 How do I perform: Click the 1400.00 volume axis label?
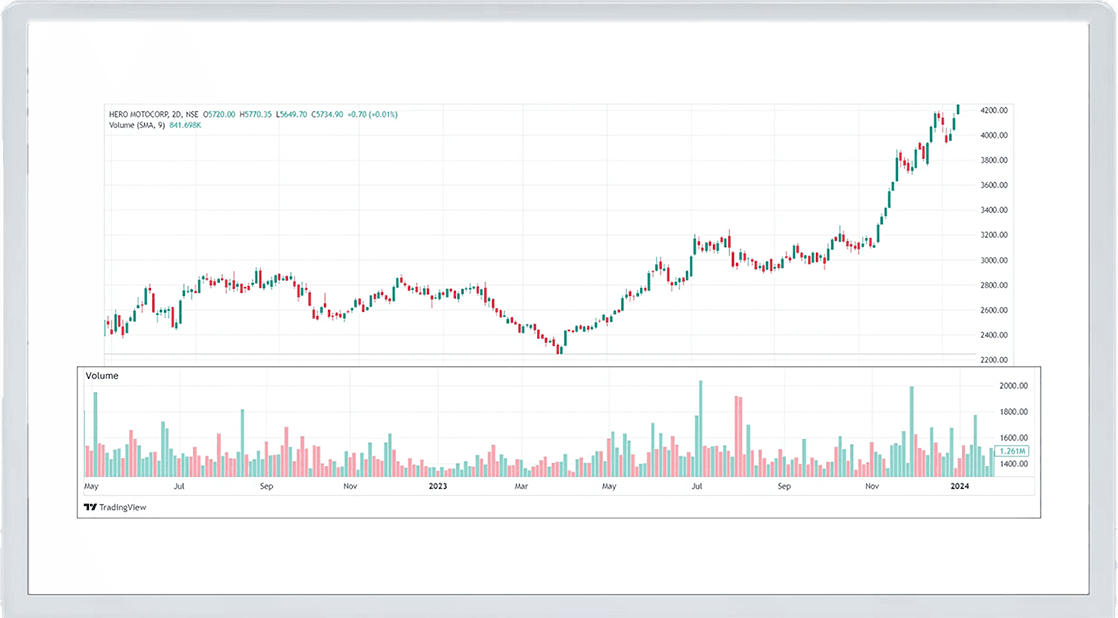(1014, 464)
